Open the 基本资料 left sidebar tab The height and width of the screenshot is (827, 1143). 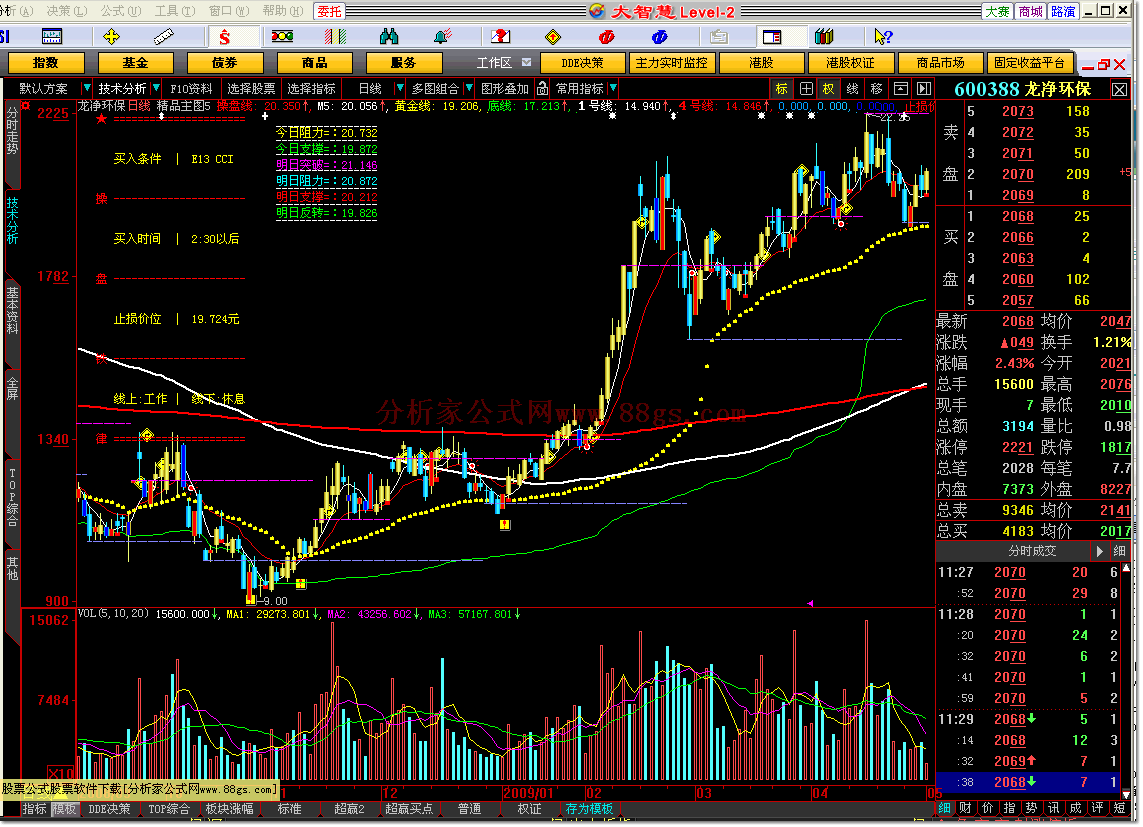click(x=12, y=310)
